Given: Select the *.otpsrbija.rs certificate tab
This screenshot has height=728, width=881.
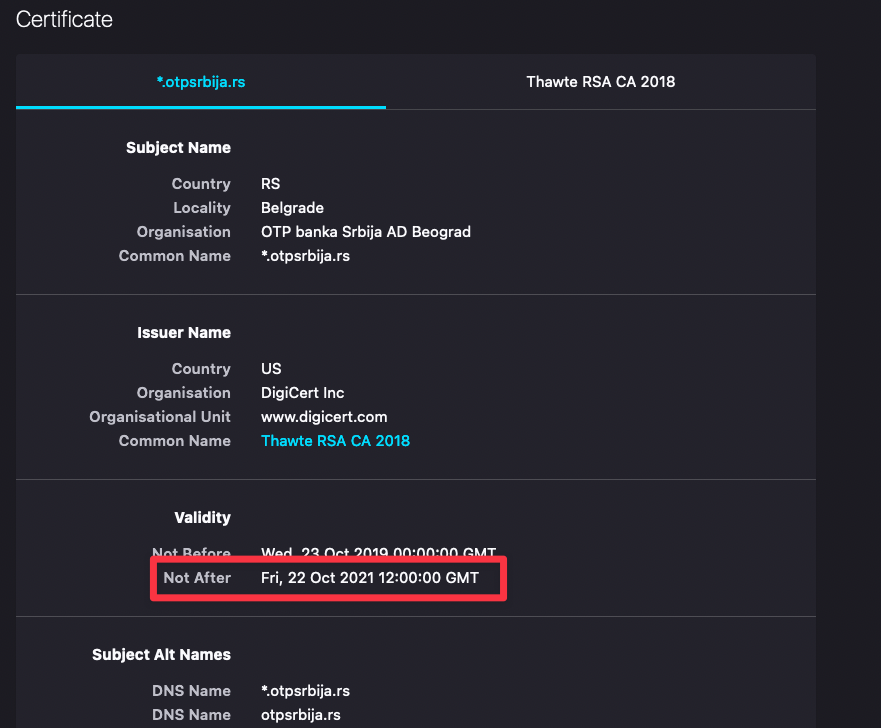Looking at the screenshot, I should click(201, 82).
